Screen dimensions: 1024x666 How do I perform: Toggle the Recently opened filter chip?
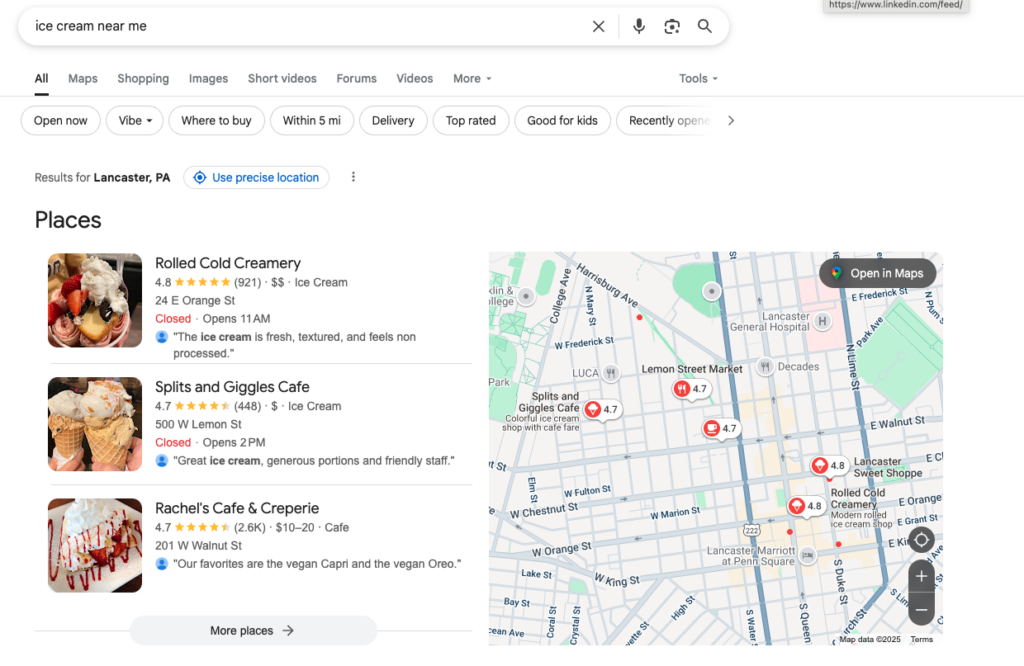pyautogui.click(x=667, y=121)
